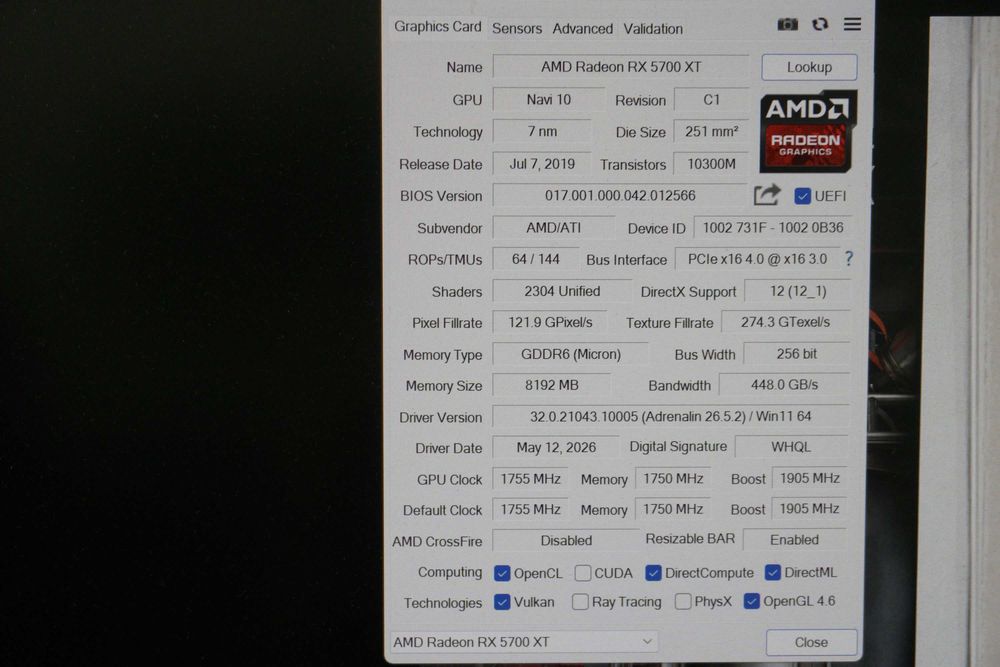Open the GPU selection dropdown at bottom
The height and width of the screenshot is (667, 1000).
(524, 641)
